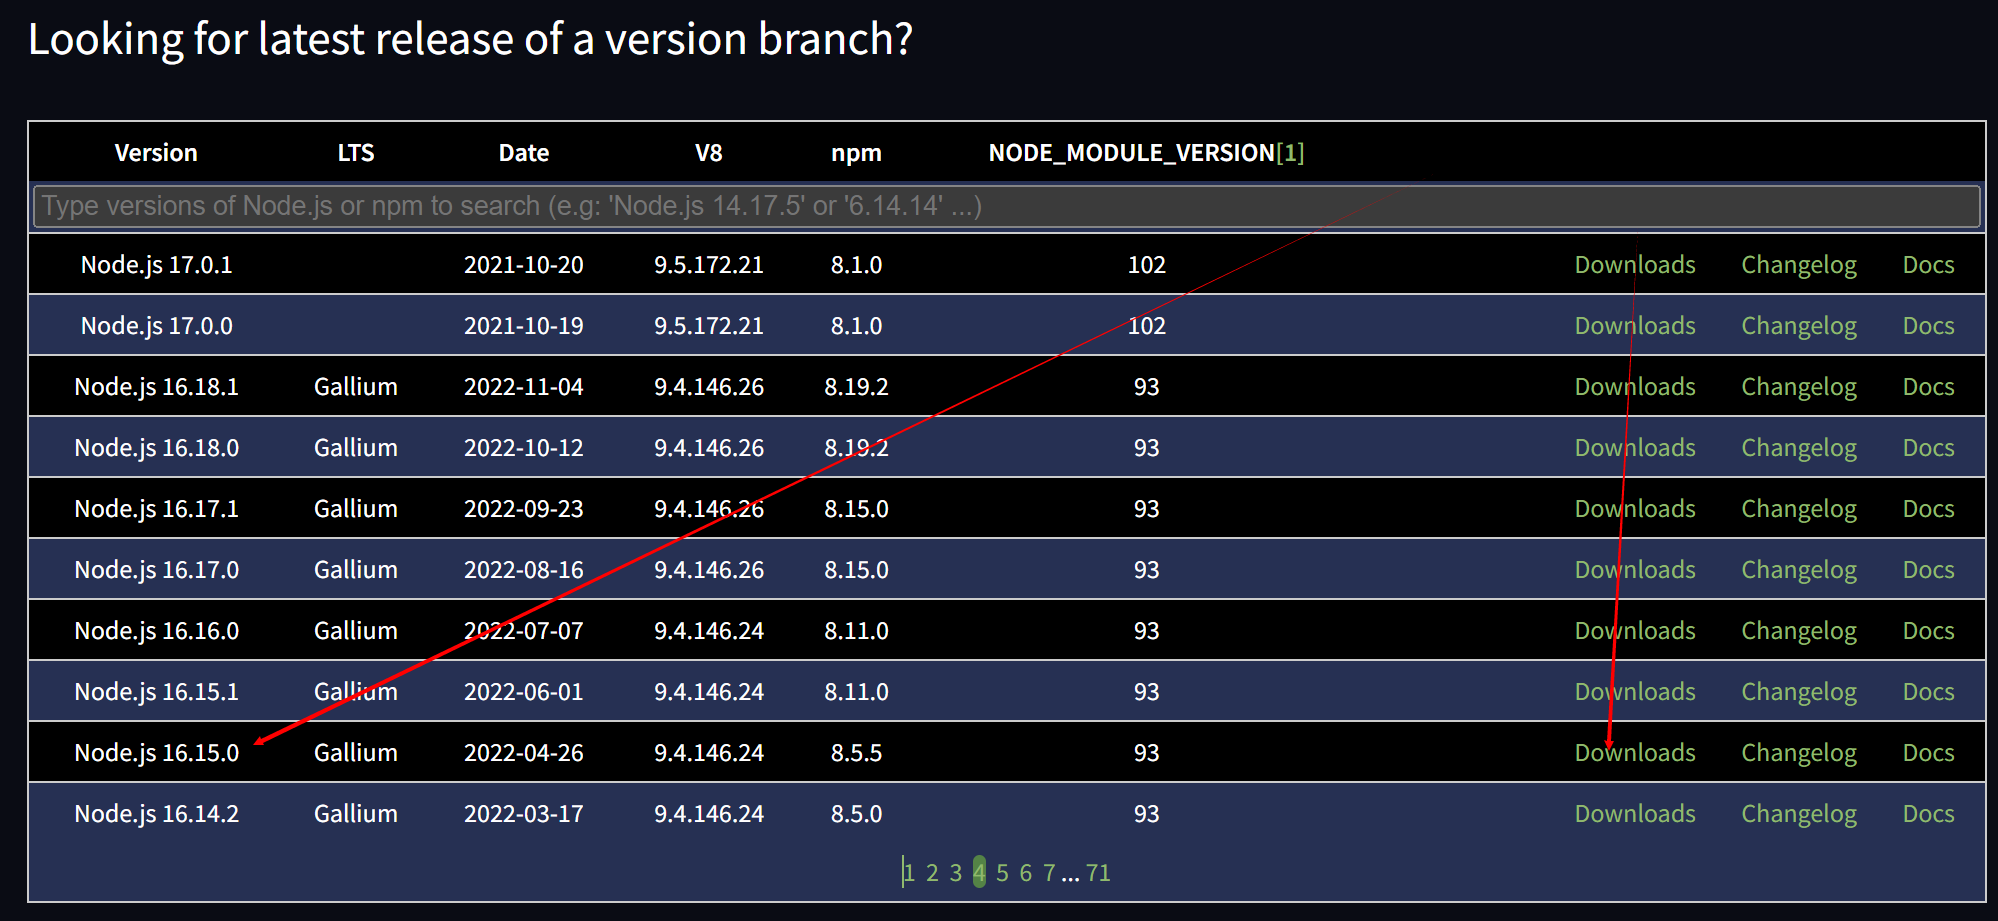The image size is (1998, 921).
Task: Open Downloads for Node.js 16.14.2
Action: 1635,814
